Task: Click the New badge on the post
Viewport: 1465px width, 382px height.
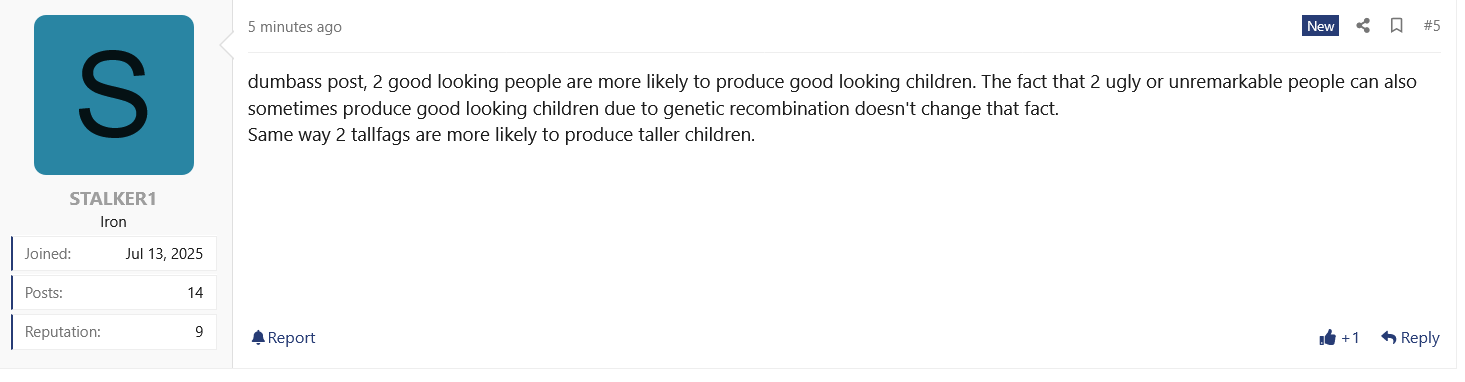Action: pos(1320,26)
